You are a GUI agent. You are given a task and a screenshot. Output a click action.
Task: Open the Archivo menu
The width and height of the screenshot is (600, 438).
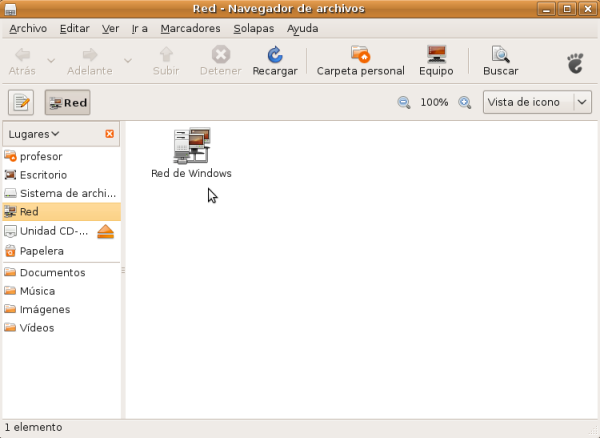click(x=28, y=29)
